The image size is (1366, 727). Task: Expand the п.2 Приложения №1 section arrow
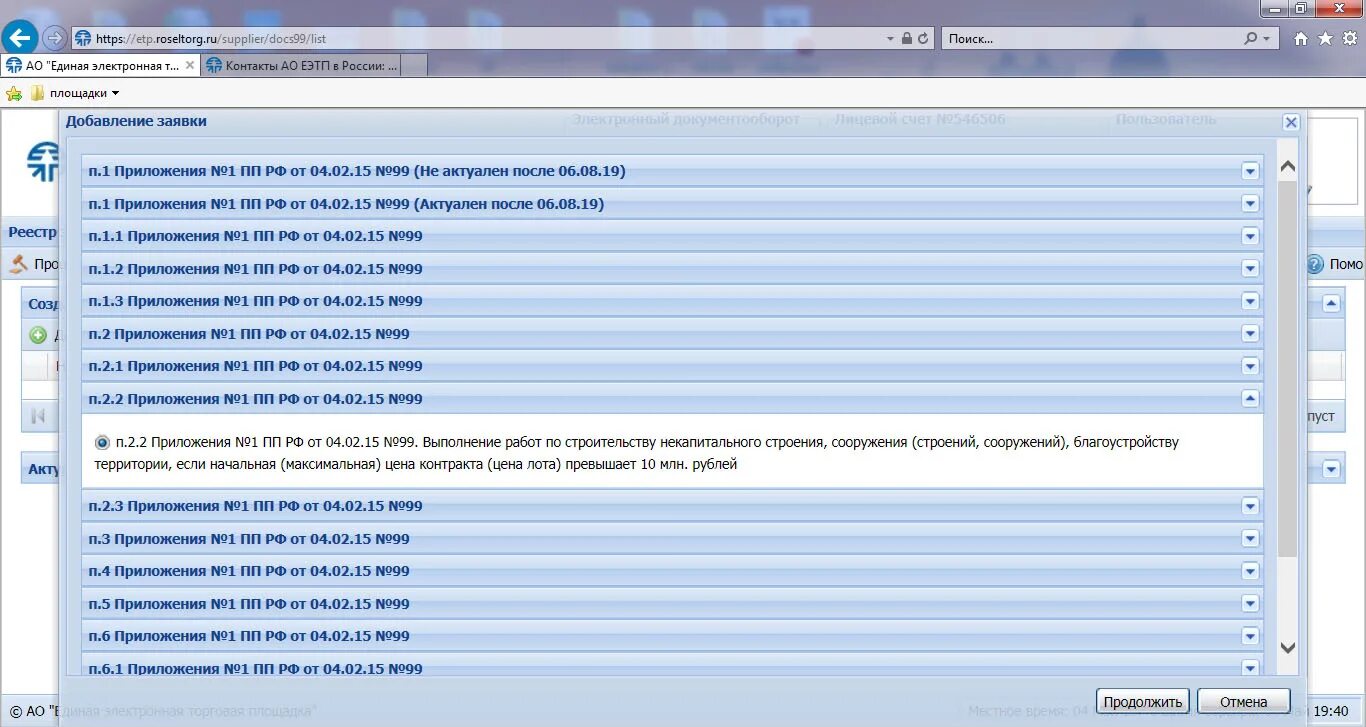tap(1249, 334)
